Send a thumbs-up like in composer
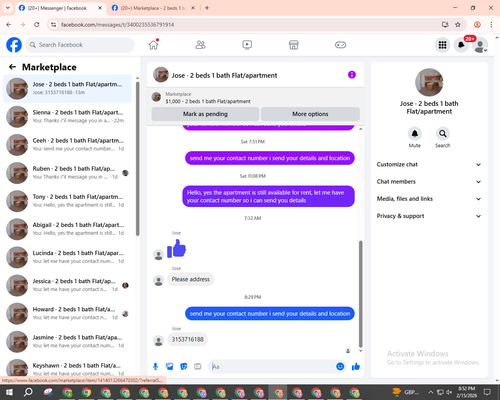The height and width of the screenshot is (400, 500). pos(356,367)
